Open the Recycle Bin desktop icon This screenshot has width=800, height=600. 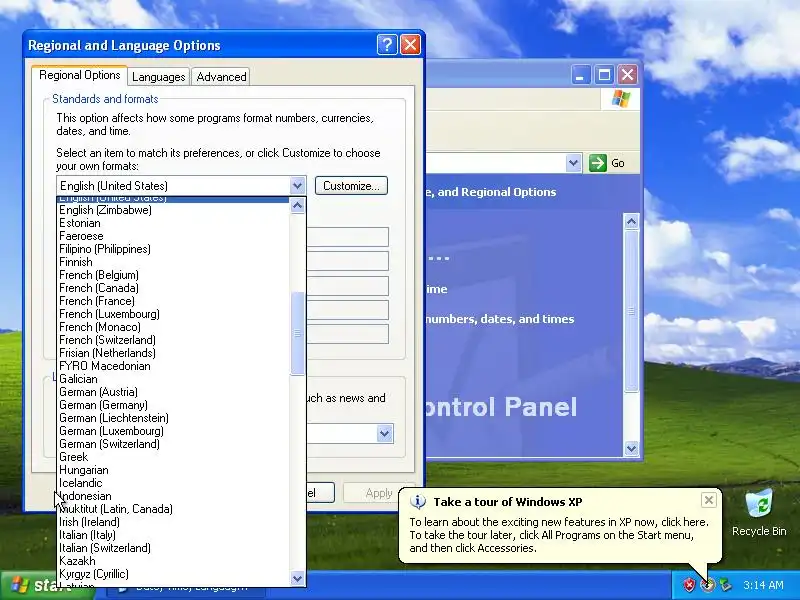pos(759,513)
